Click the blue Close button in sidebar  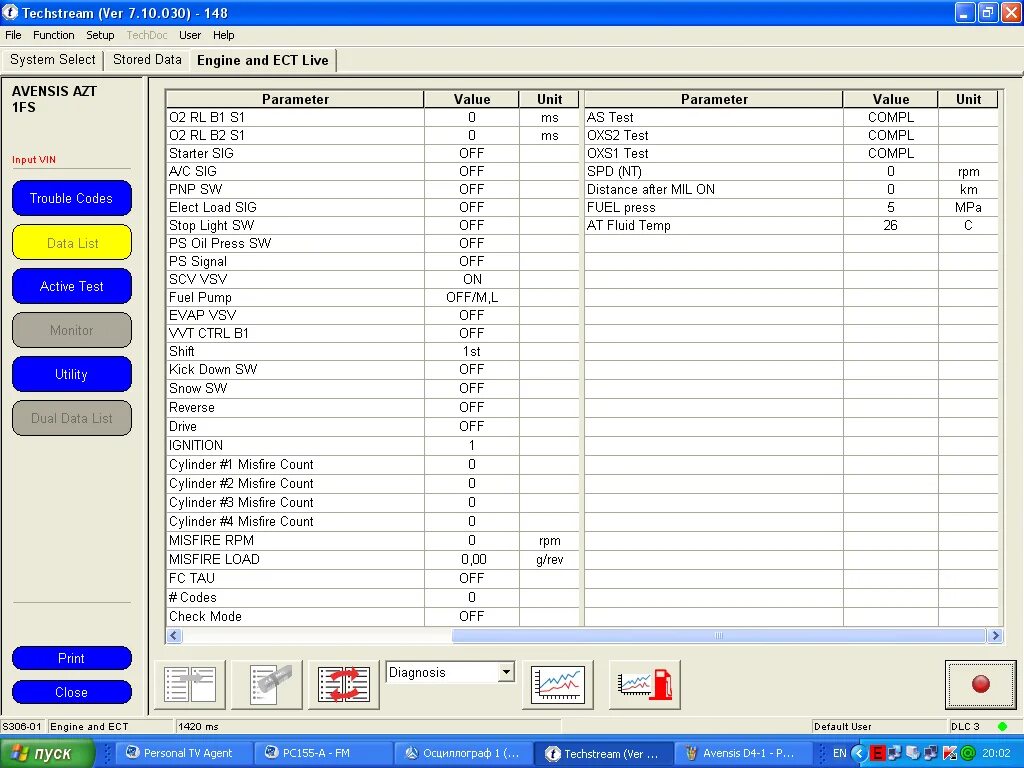coord(72,692)
